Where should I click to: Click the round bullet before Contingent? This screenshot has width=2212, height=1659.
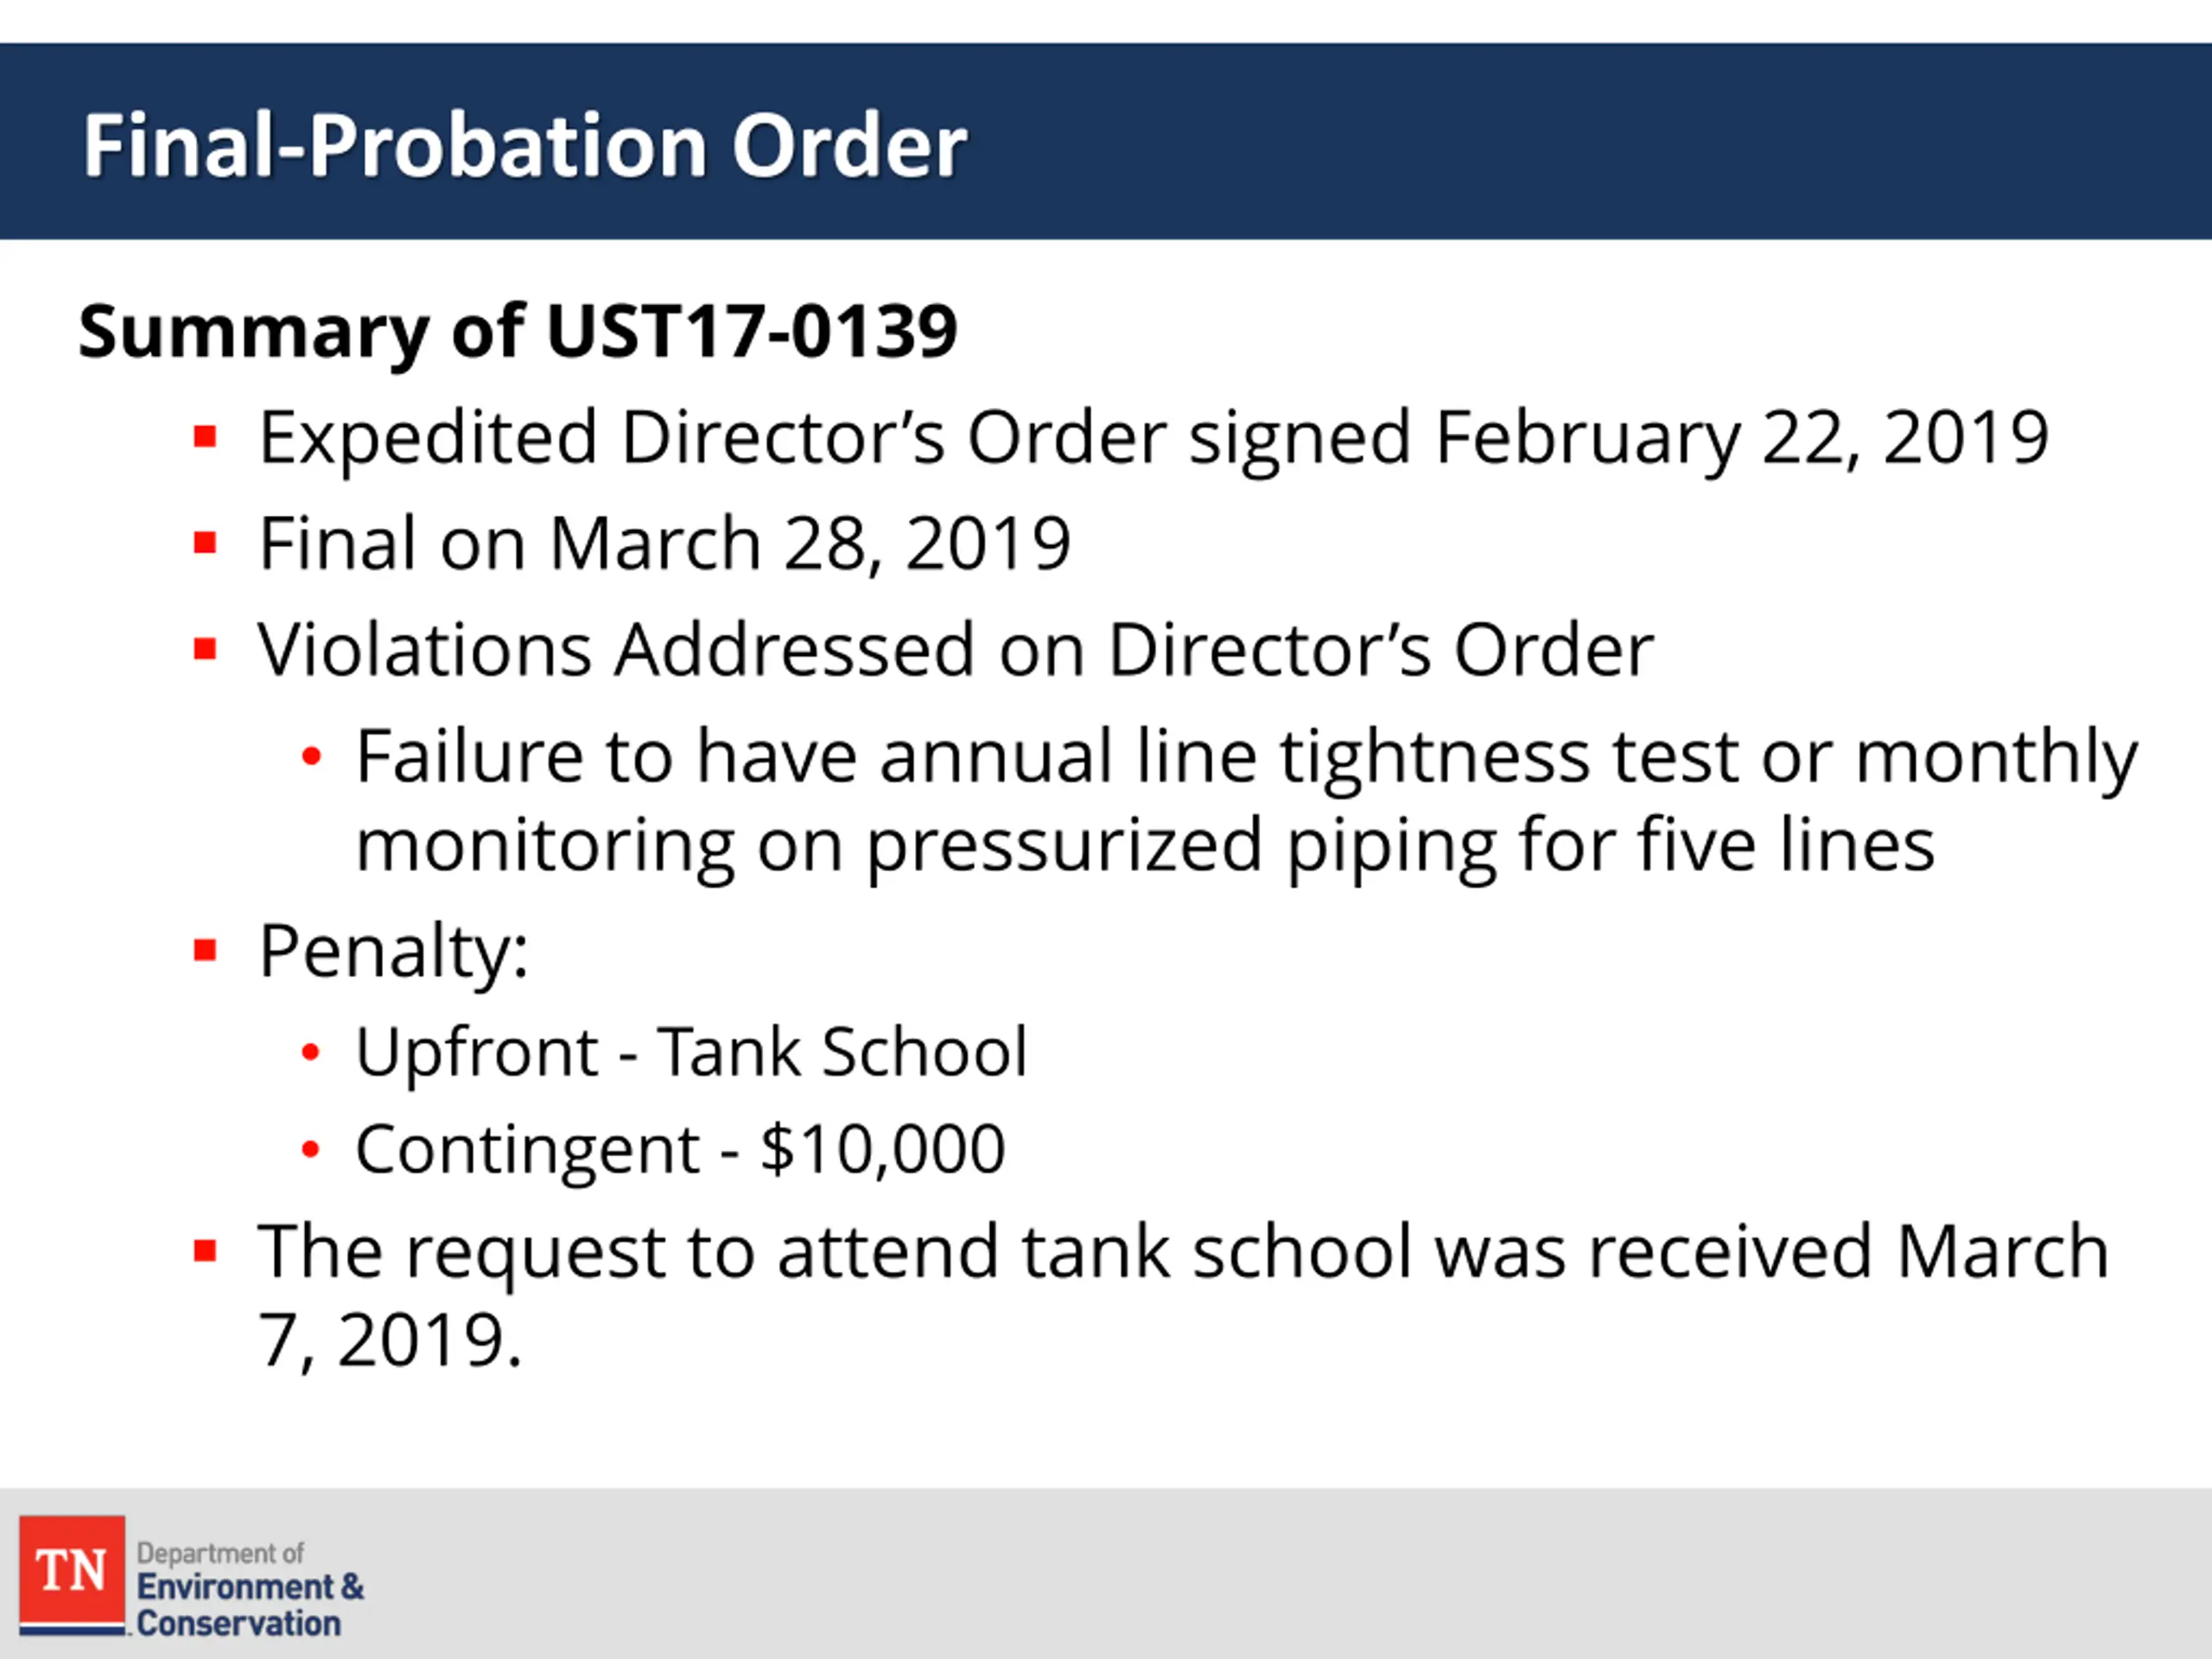click(x=311, y=1150)
